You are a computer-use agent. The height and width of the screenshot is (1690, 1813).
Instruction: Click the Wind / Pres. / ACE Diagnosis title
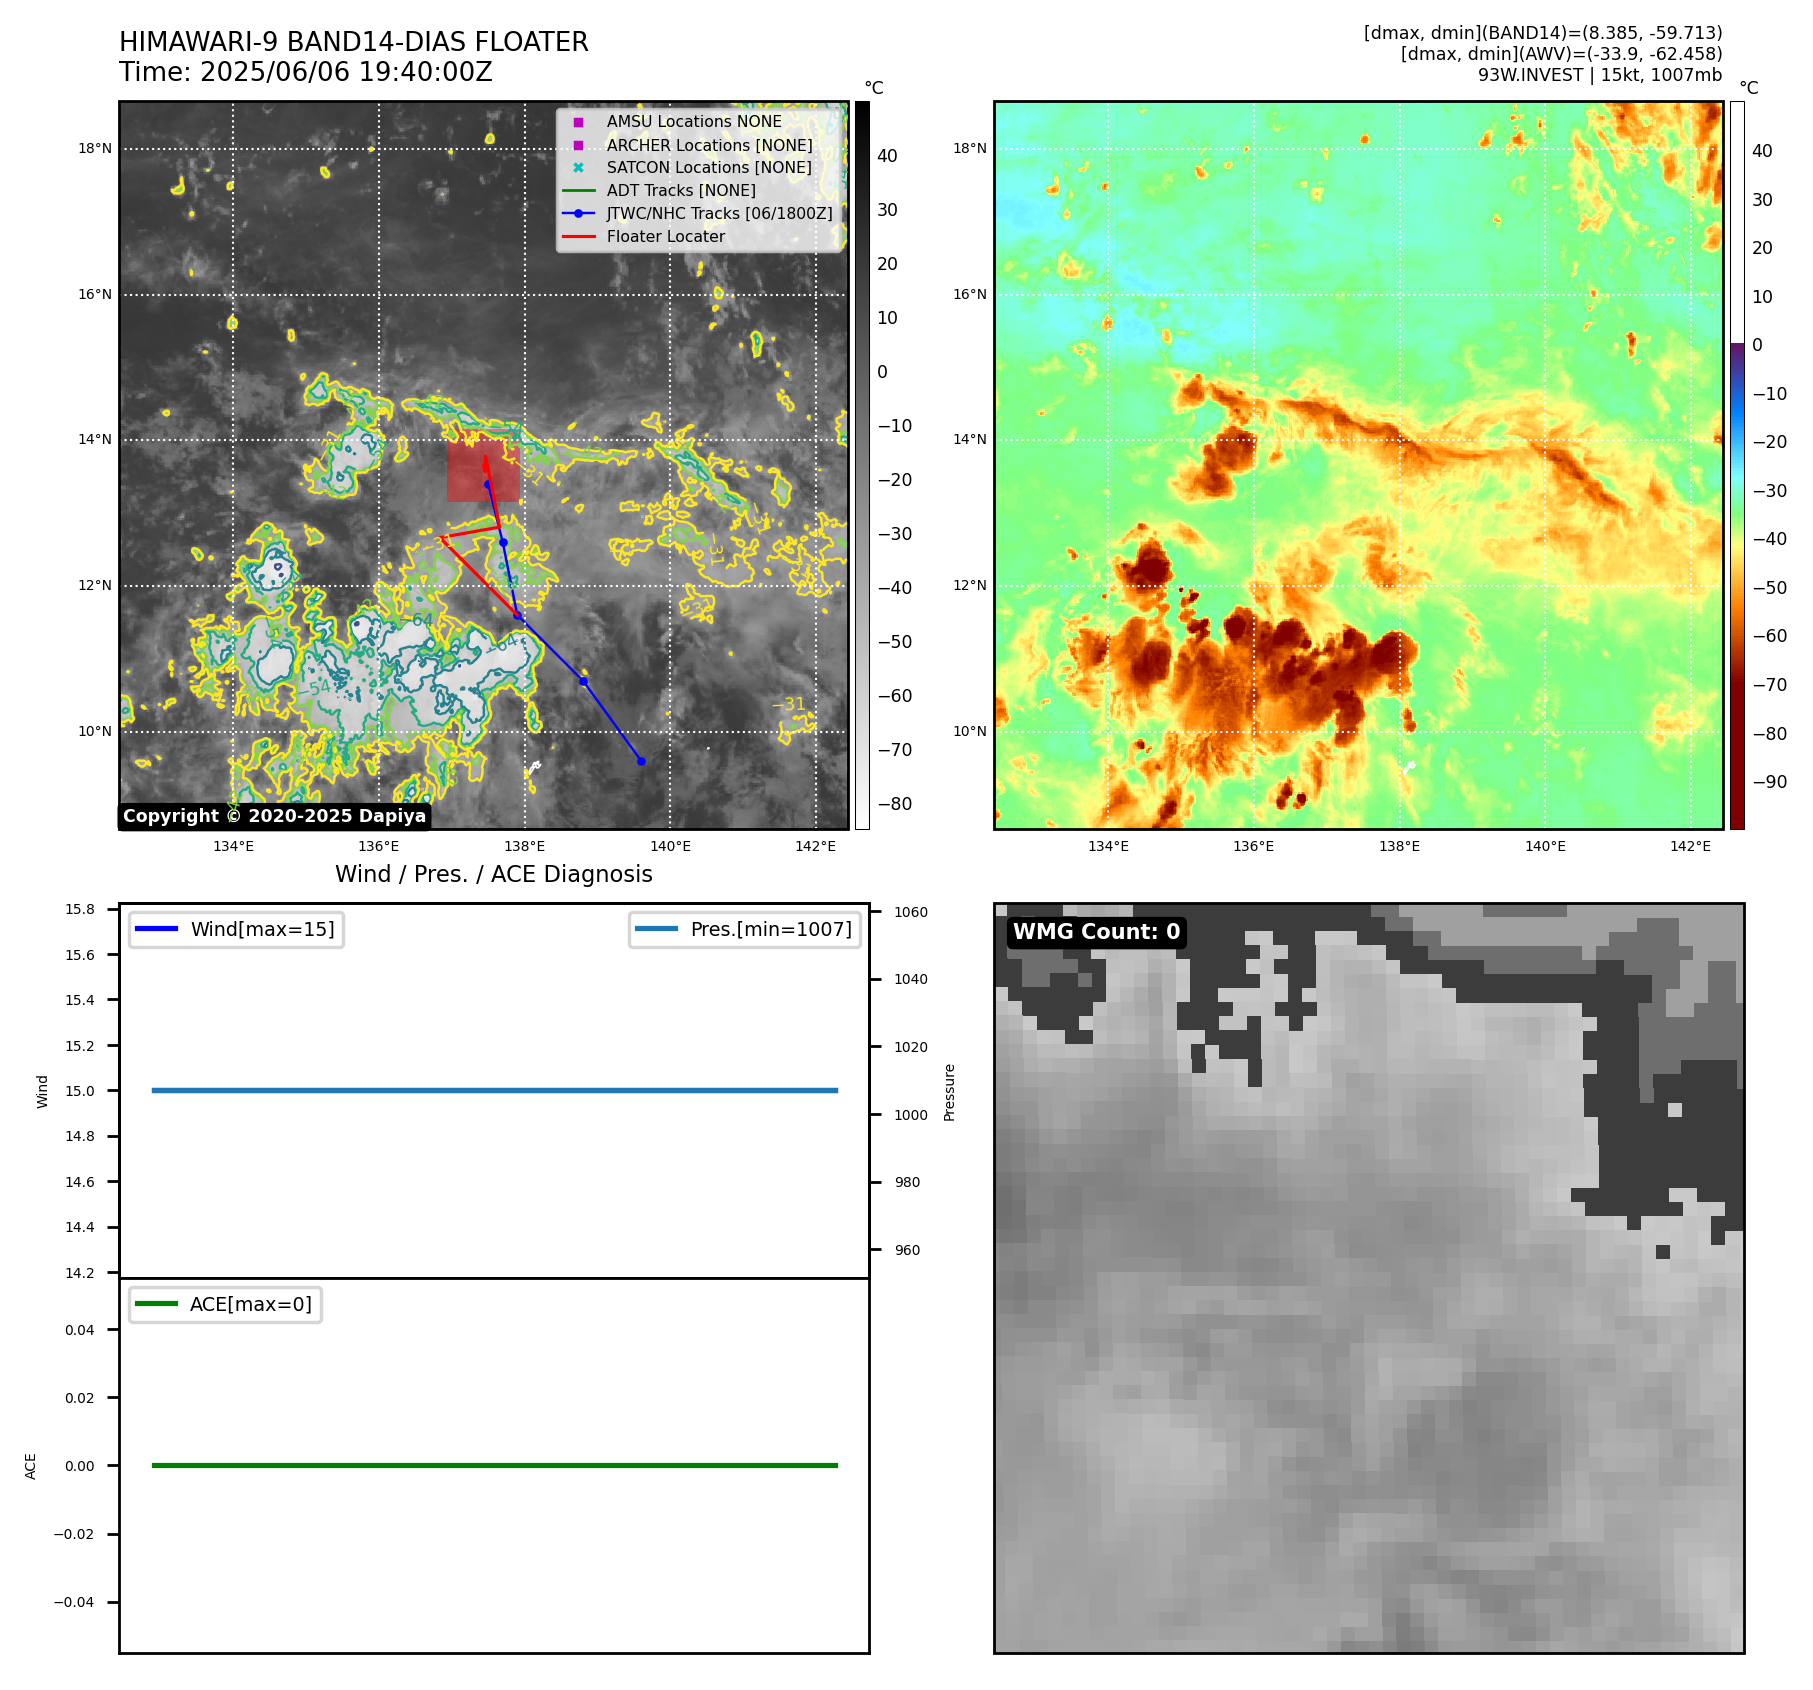494,874
